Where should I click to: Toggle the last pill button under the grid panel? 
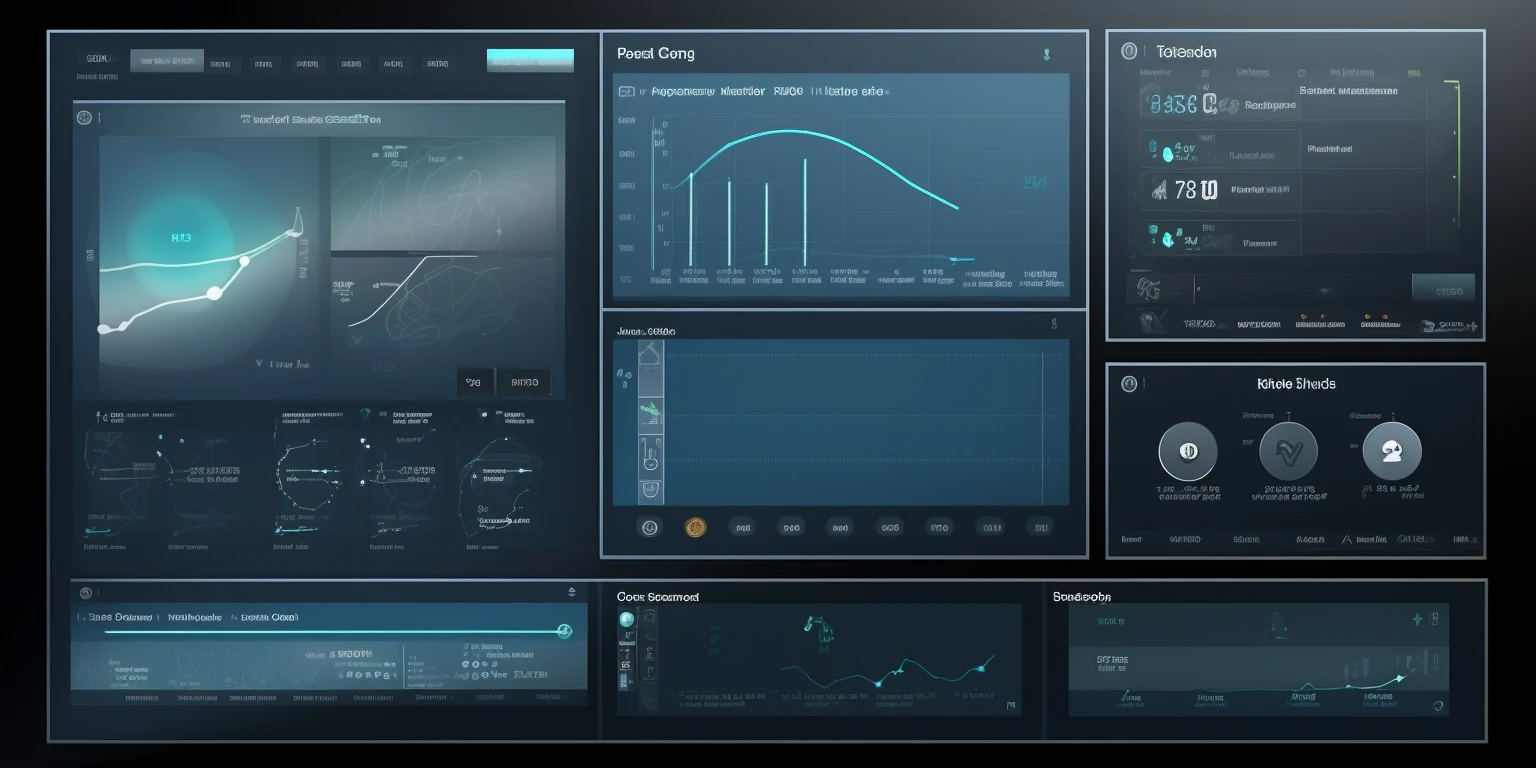pyautogui.click(x=1040, y=527)
